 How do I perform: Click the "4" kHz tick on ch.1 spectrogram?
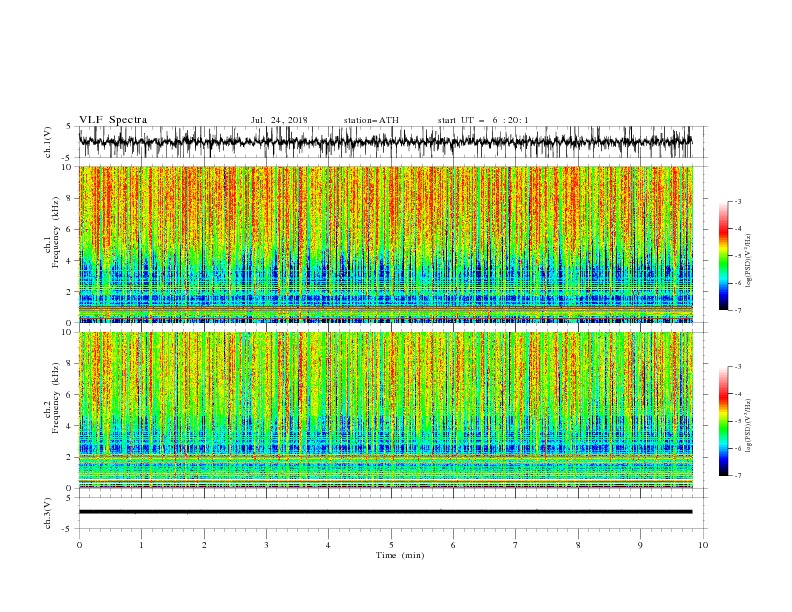69,261
